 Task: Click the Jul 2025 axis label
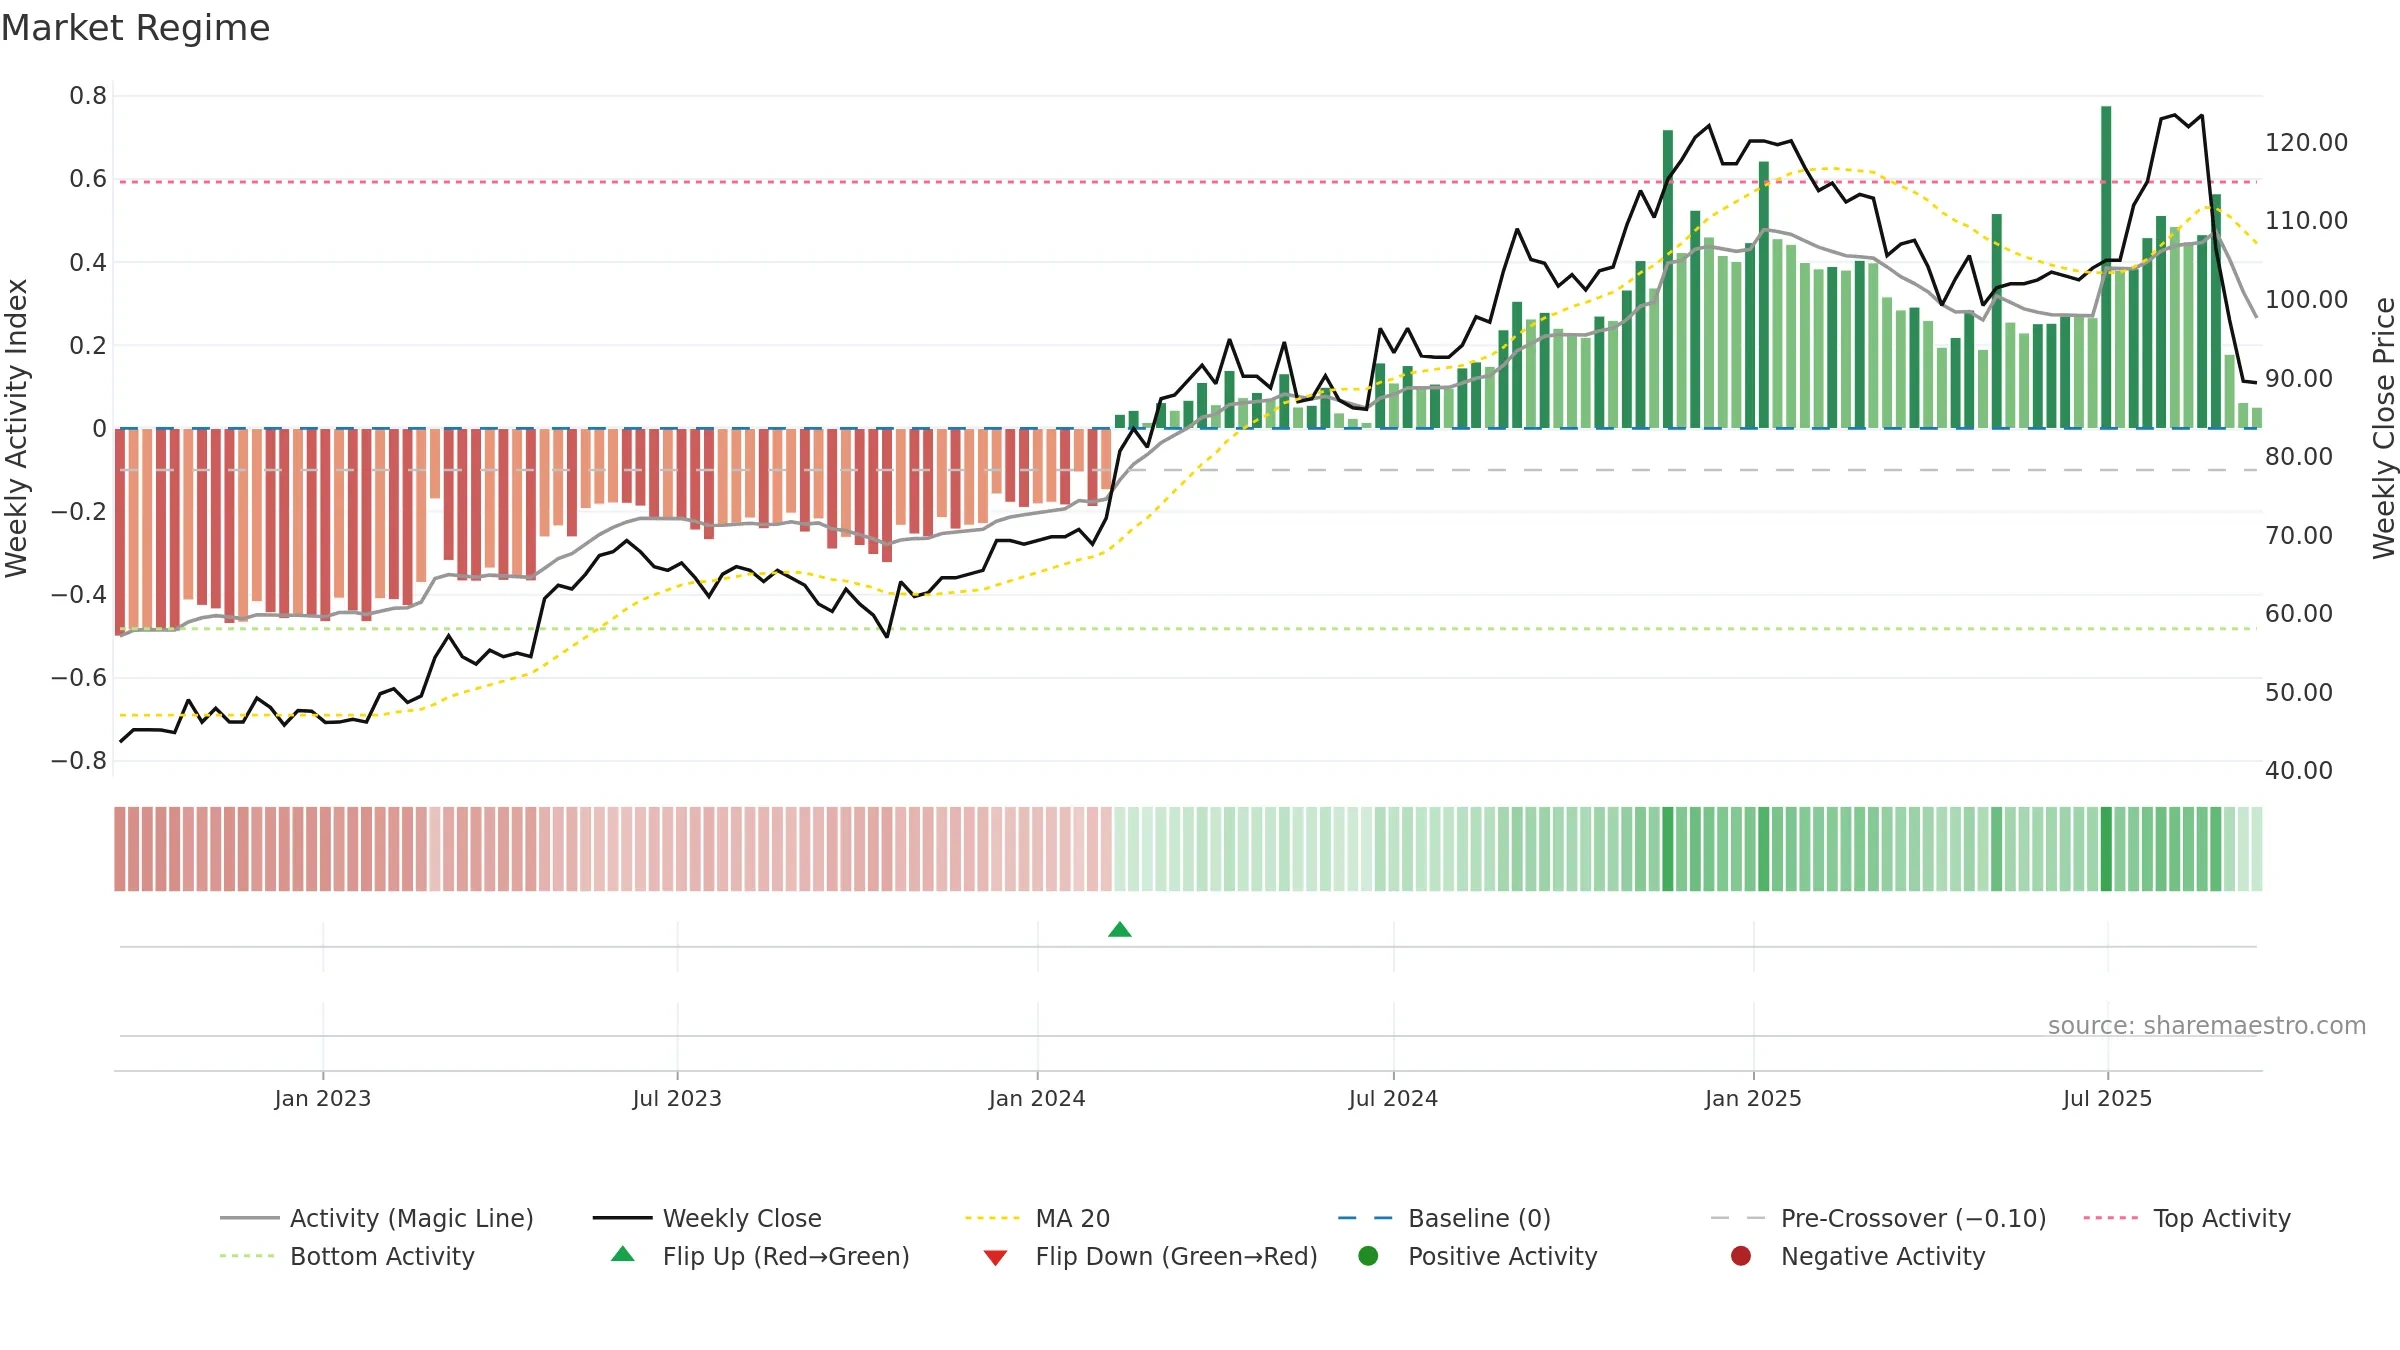tap(2107, 1098)
